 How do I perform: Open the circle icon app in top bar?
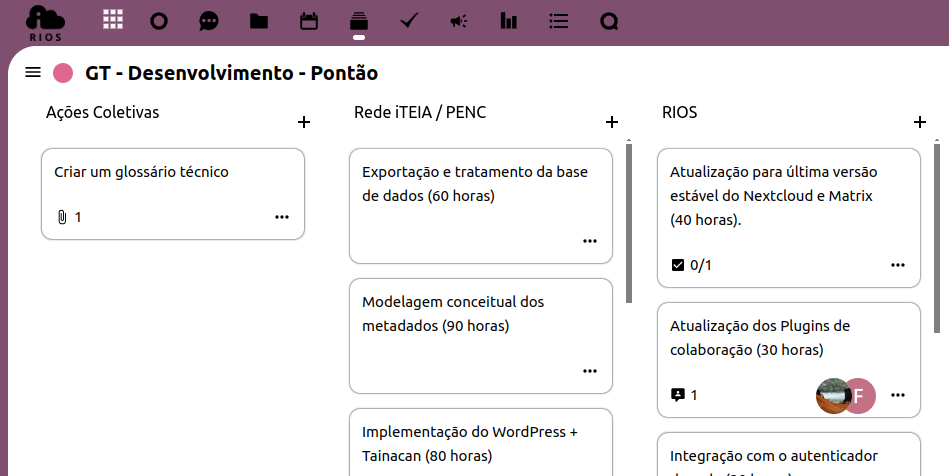[x=159, y=22]
